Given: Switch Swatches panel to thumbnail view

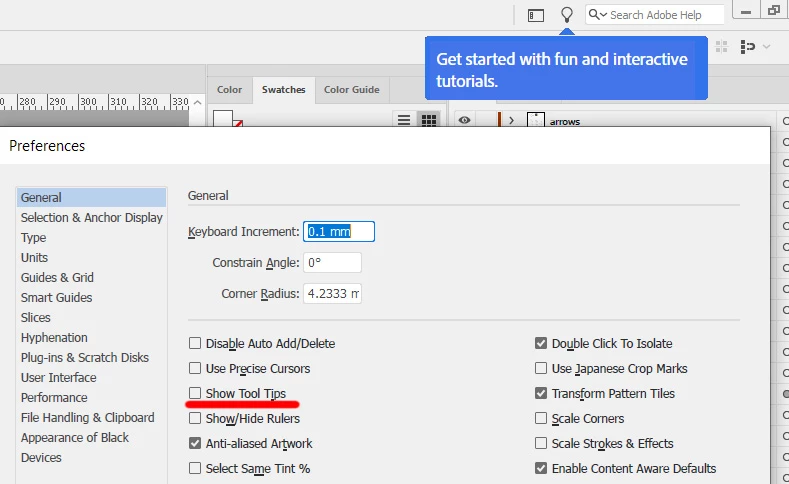Looking at the screenshot, I should (x=429, y=120).
